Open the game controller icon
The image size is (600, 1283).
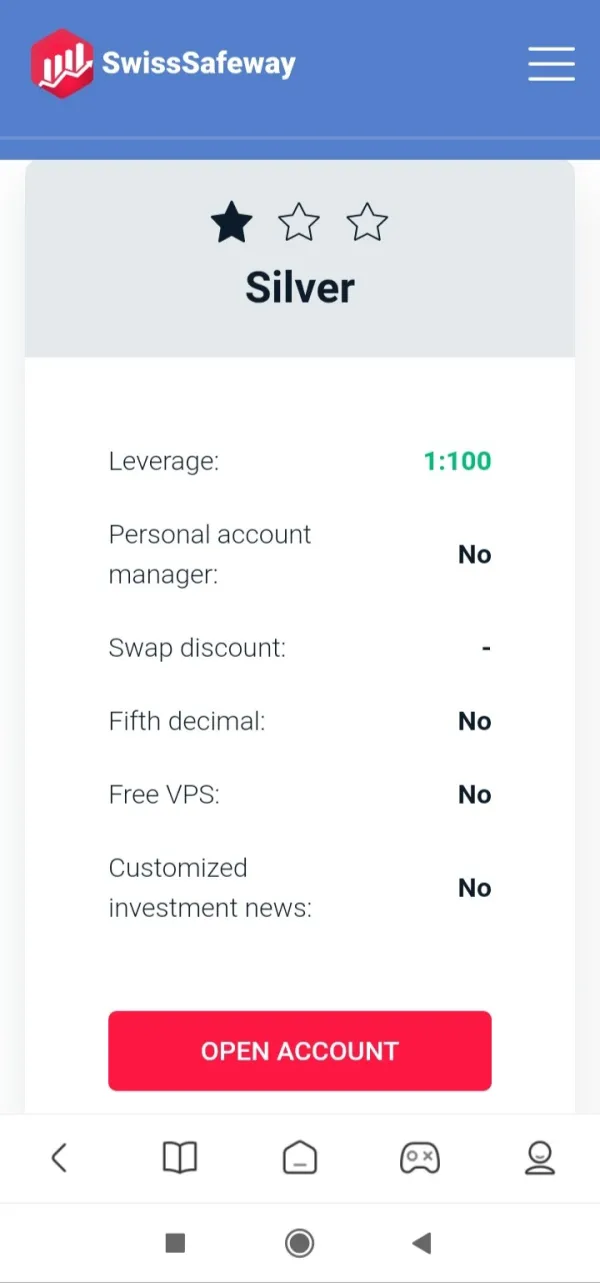(419, 1158)
